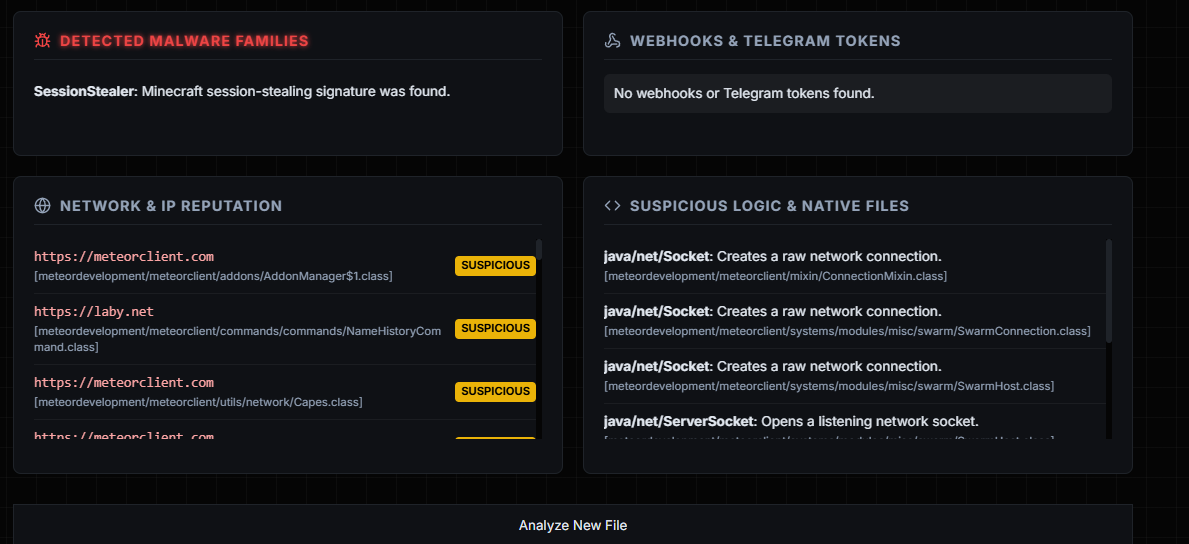This screenshot has width=1189, height=544.
Task: Select the java/net/ServerSocket listening socket entry
Action: point(792,421)
